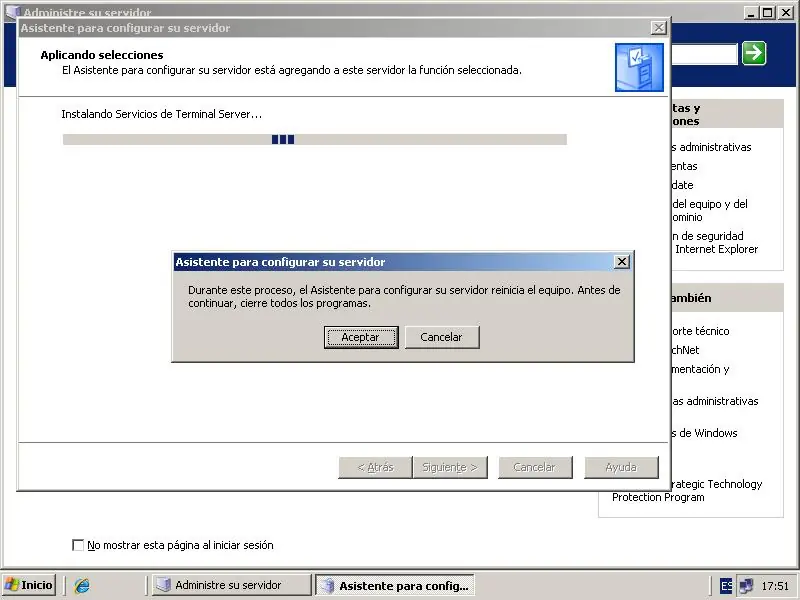Open 'orte técnico' link in the sidebar
The height and width of the screenshot is (600, 800).
701,331
